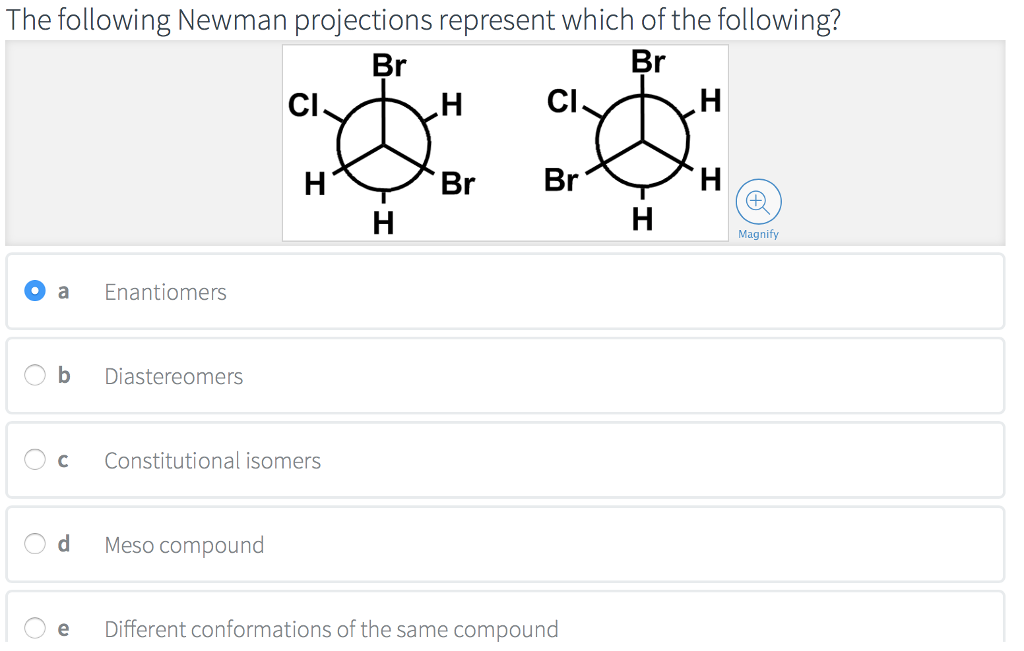Choose option c Constitutional isomers
This screenshot has width=1024, height=651.
click(x=35, y=459)
